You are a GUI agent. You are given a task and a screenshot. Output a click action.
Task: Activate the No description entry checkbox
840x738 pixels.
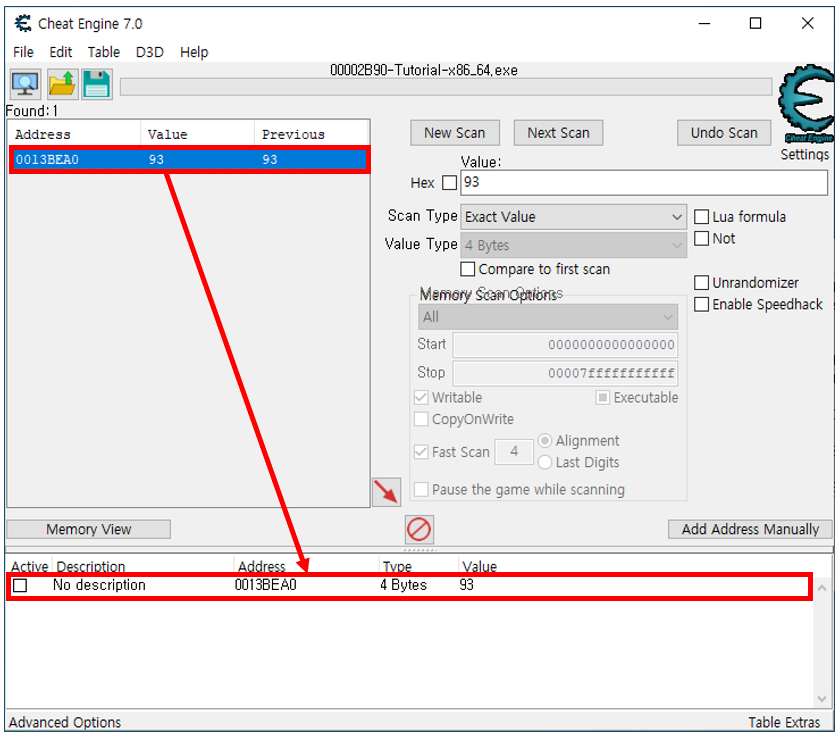(20, 585)
